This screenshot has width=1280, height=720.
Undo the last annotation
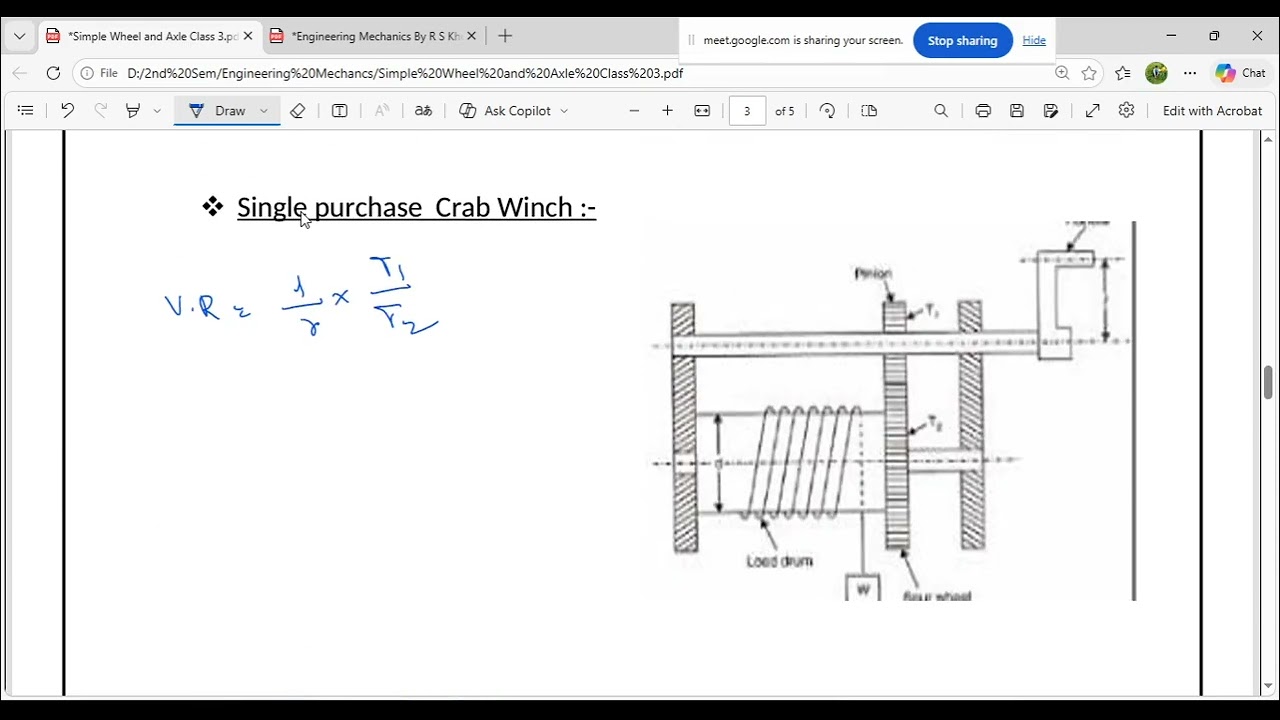(67, 111)
